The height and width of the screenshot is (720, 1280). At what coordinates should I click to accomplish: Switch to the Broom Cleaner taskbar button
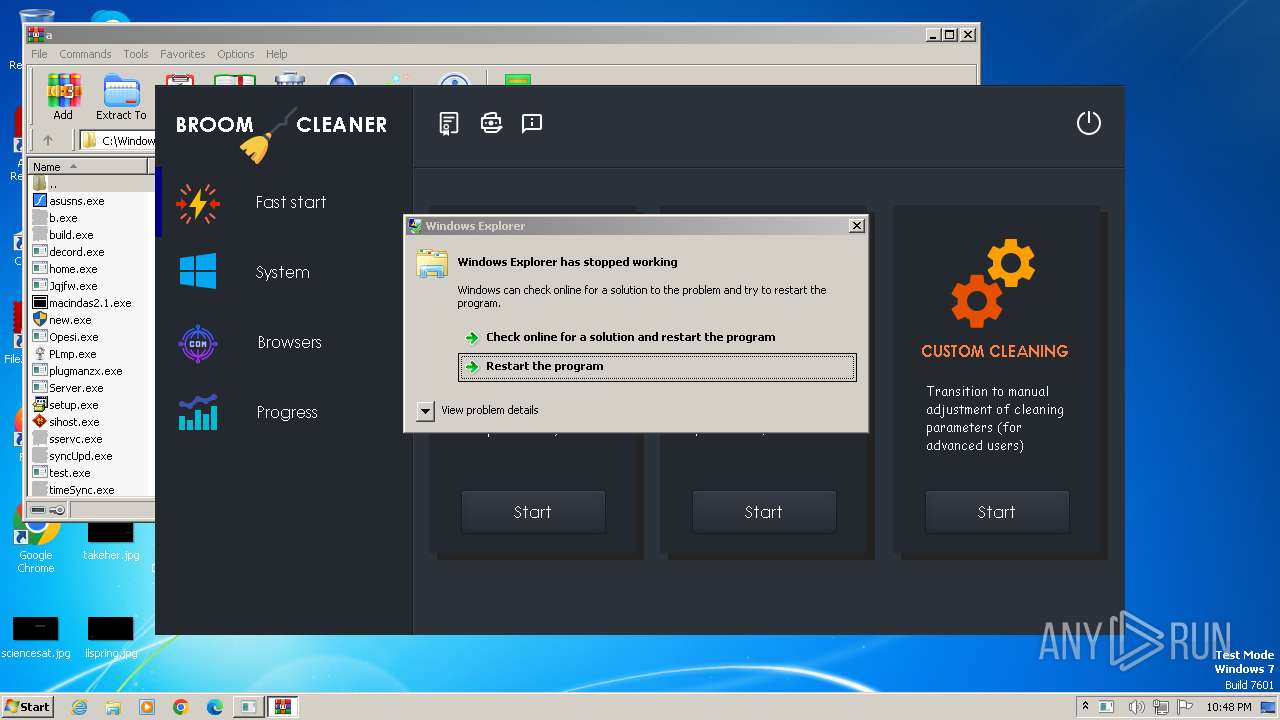pos(247,707)
